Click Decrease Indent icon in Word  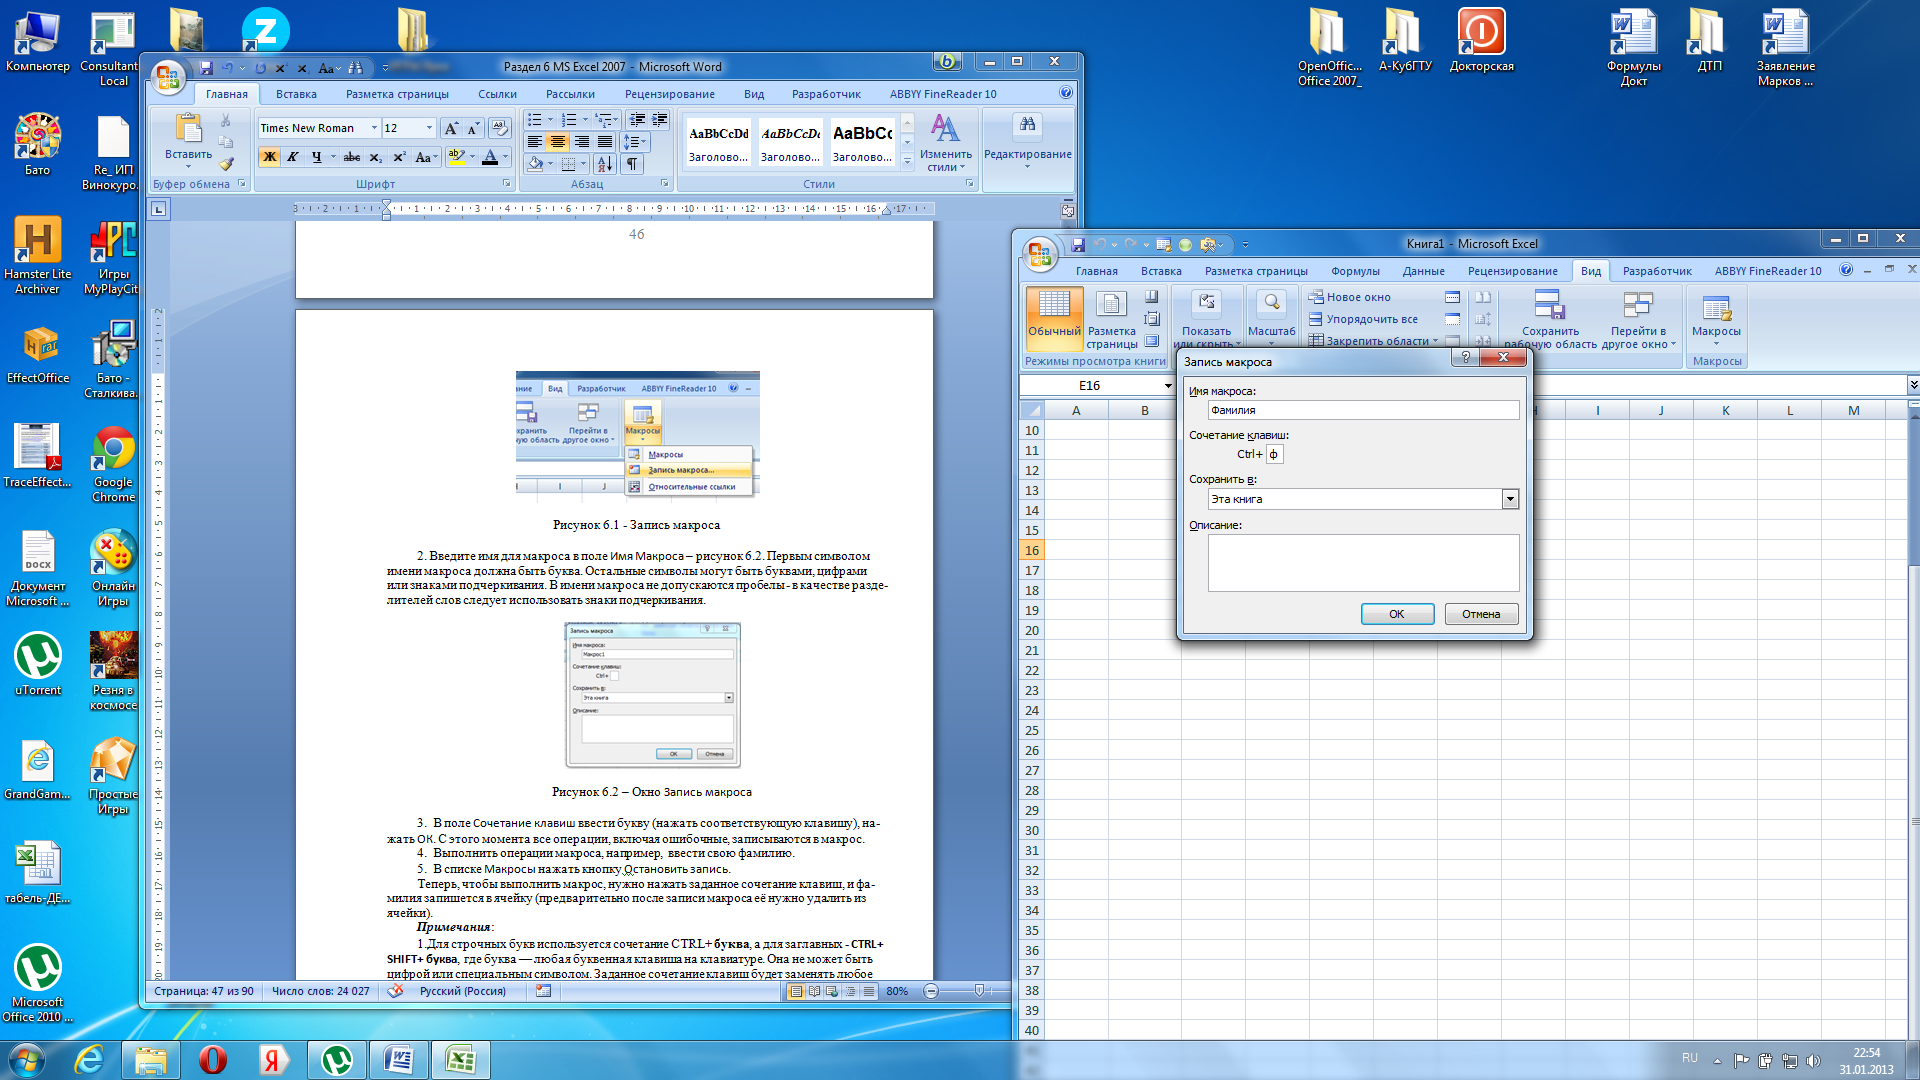(637, 120)
